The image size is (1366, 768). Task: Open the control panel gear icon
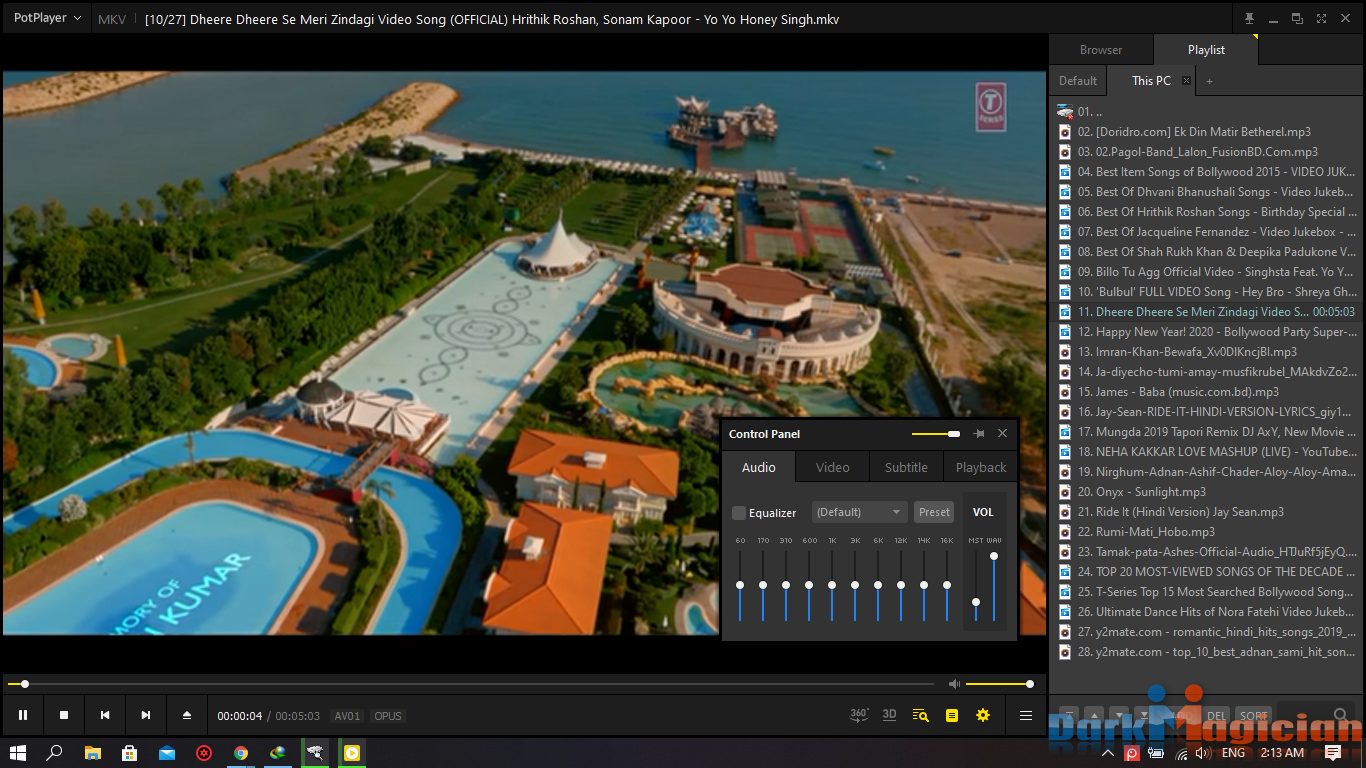pos(983,715)
